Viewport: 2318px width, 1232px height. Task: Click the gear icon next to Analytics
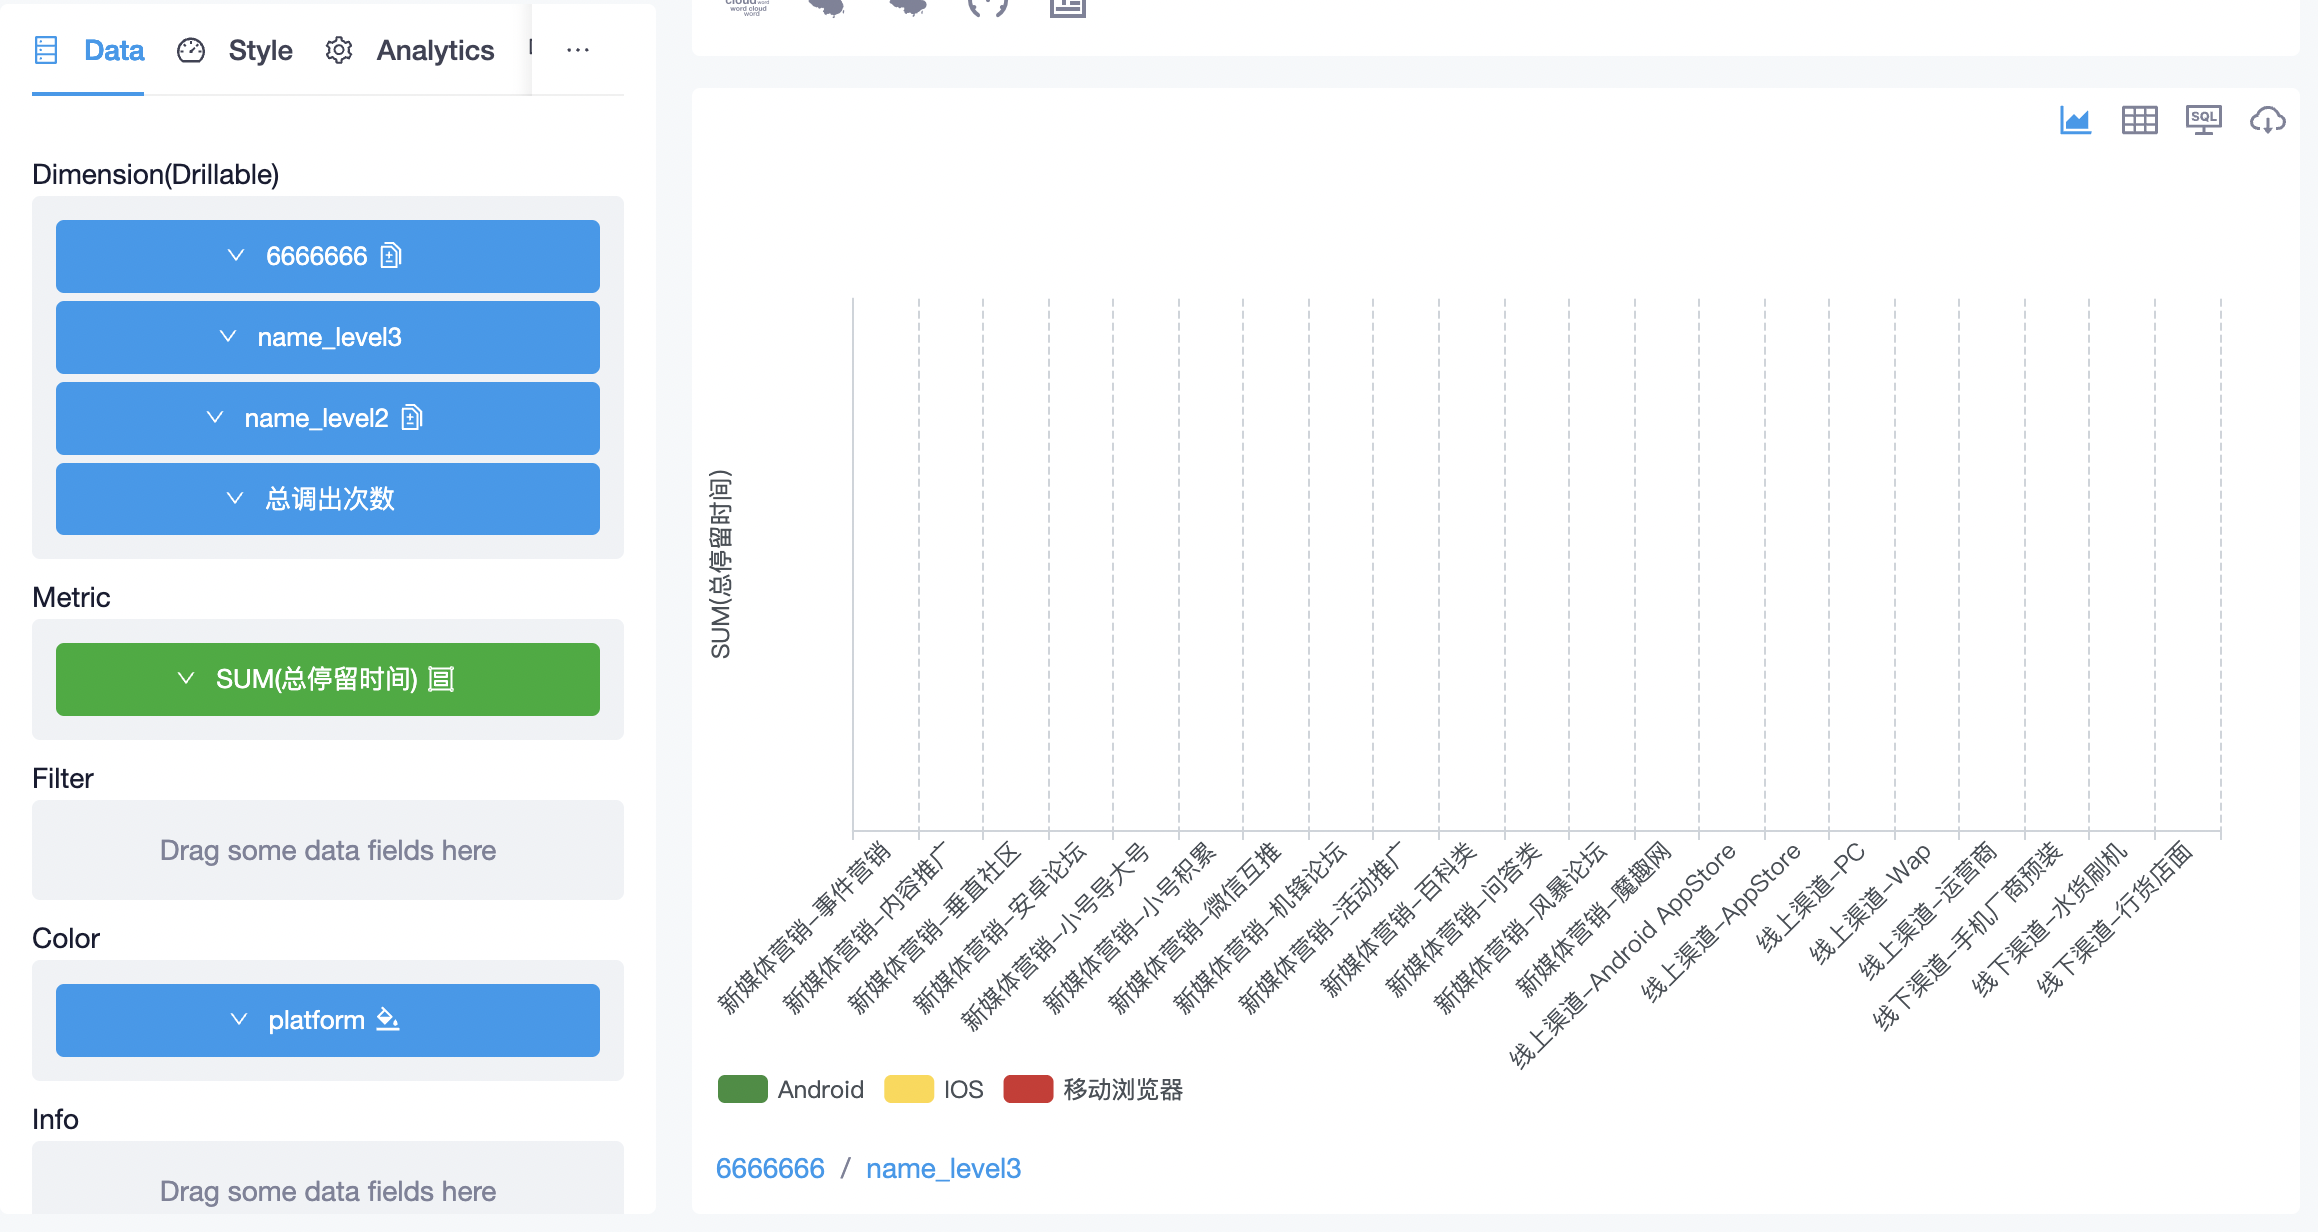click(x=339, y=50)
